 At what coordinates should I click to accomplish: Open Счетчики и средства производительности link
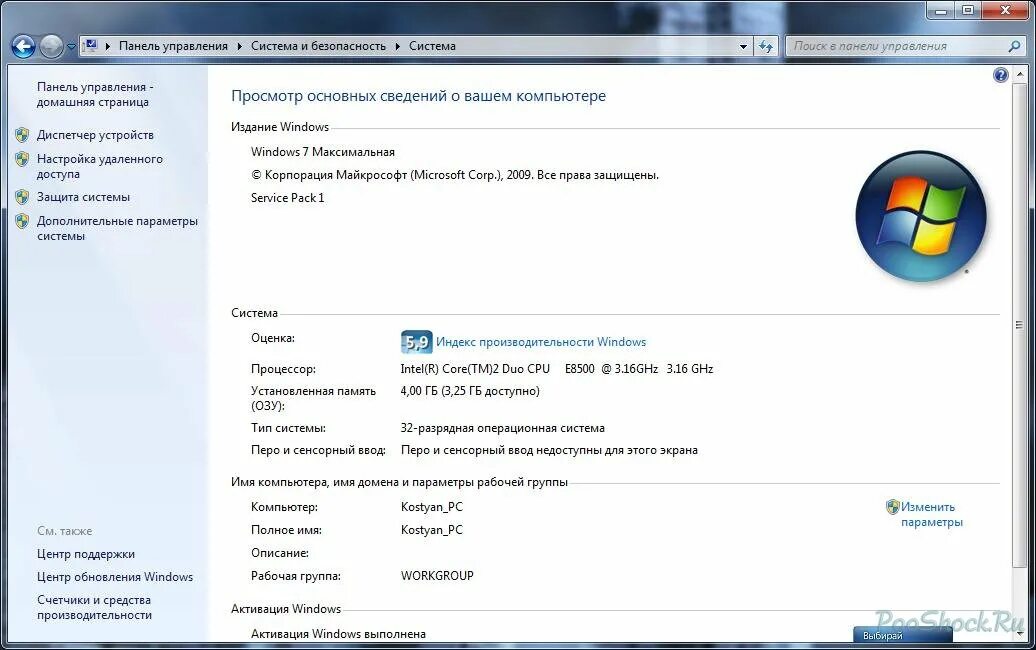click(x=94, y=608)
